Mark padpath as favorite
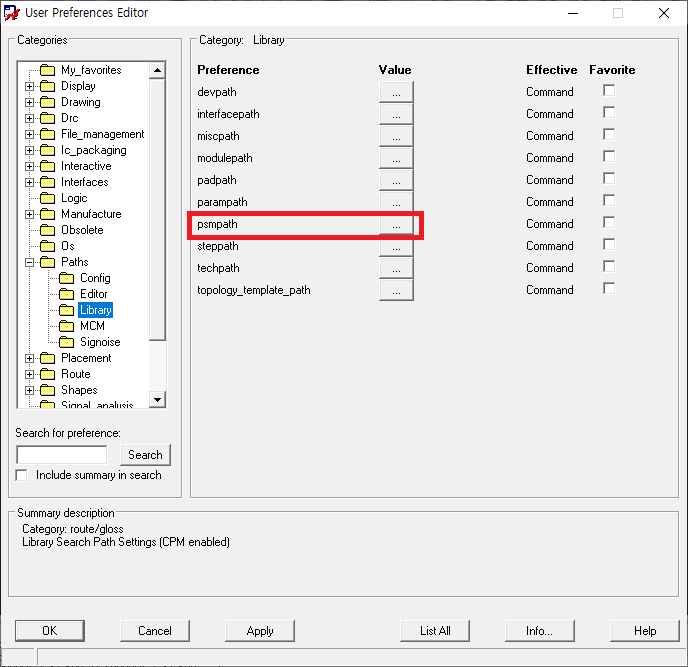The height and width of the screenshot is (667, 688). (609, 179)
